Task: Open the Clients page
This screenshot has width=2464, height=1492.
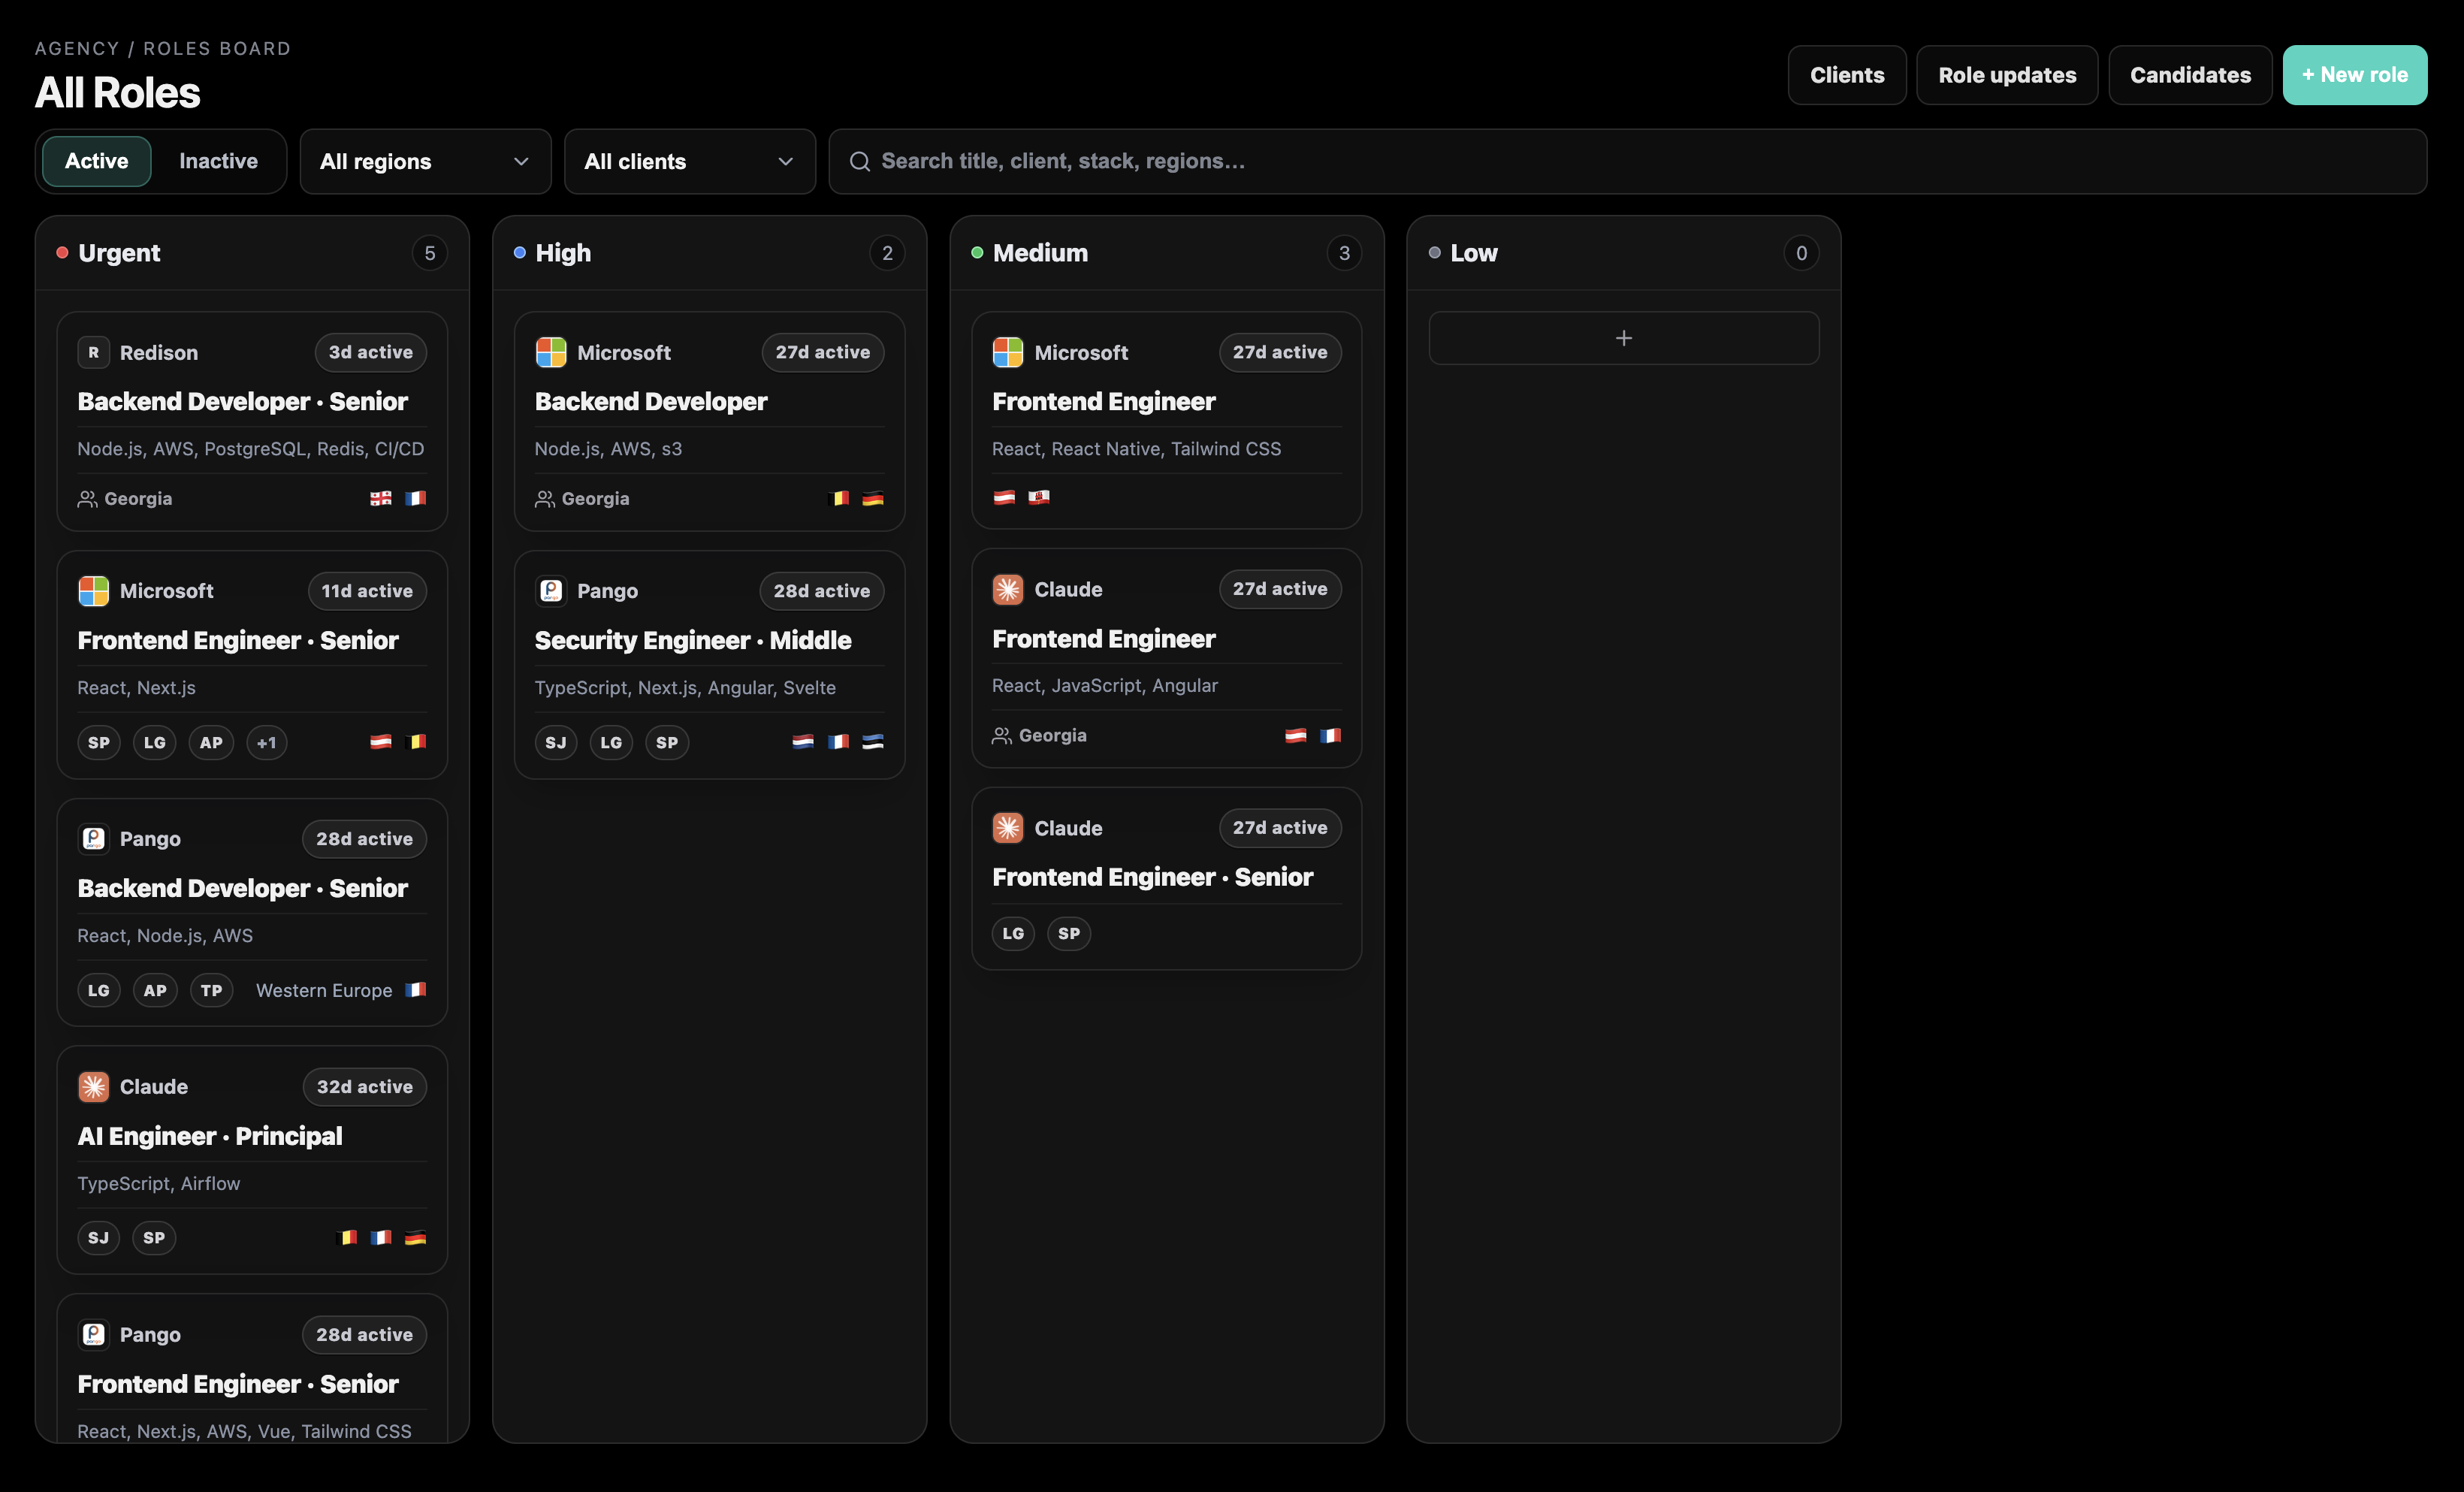Action: [1847, 75]
